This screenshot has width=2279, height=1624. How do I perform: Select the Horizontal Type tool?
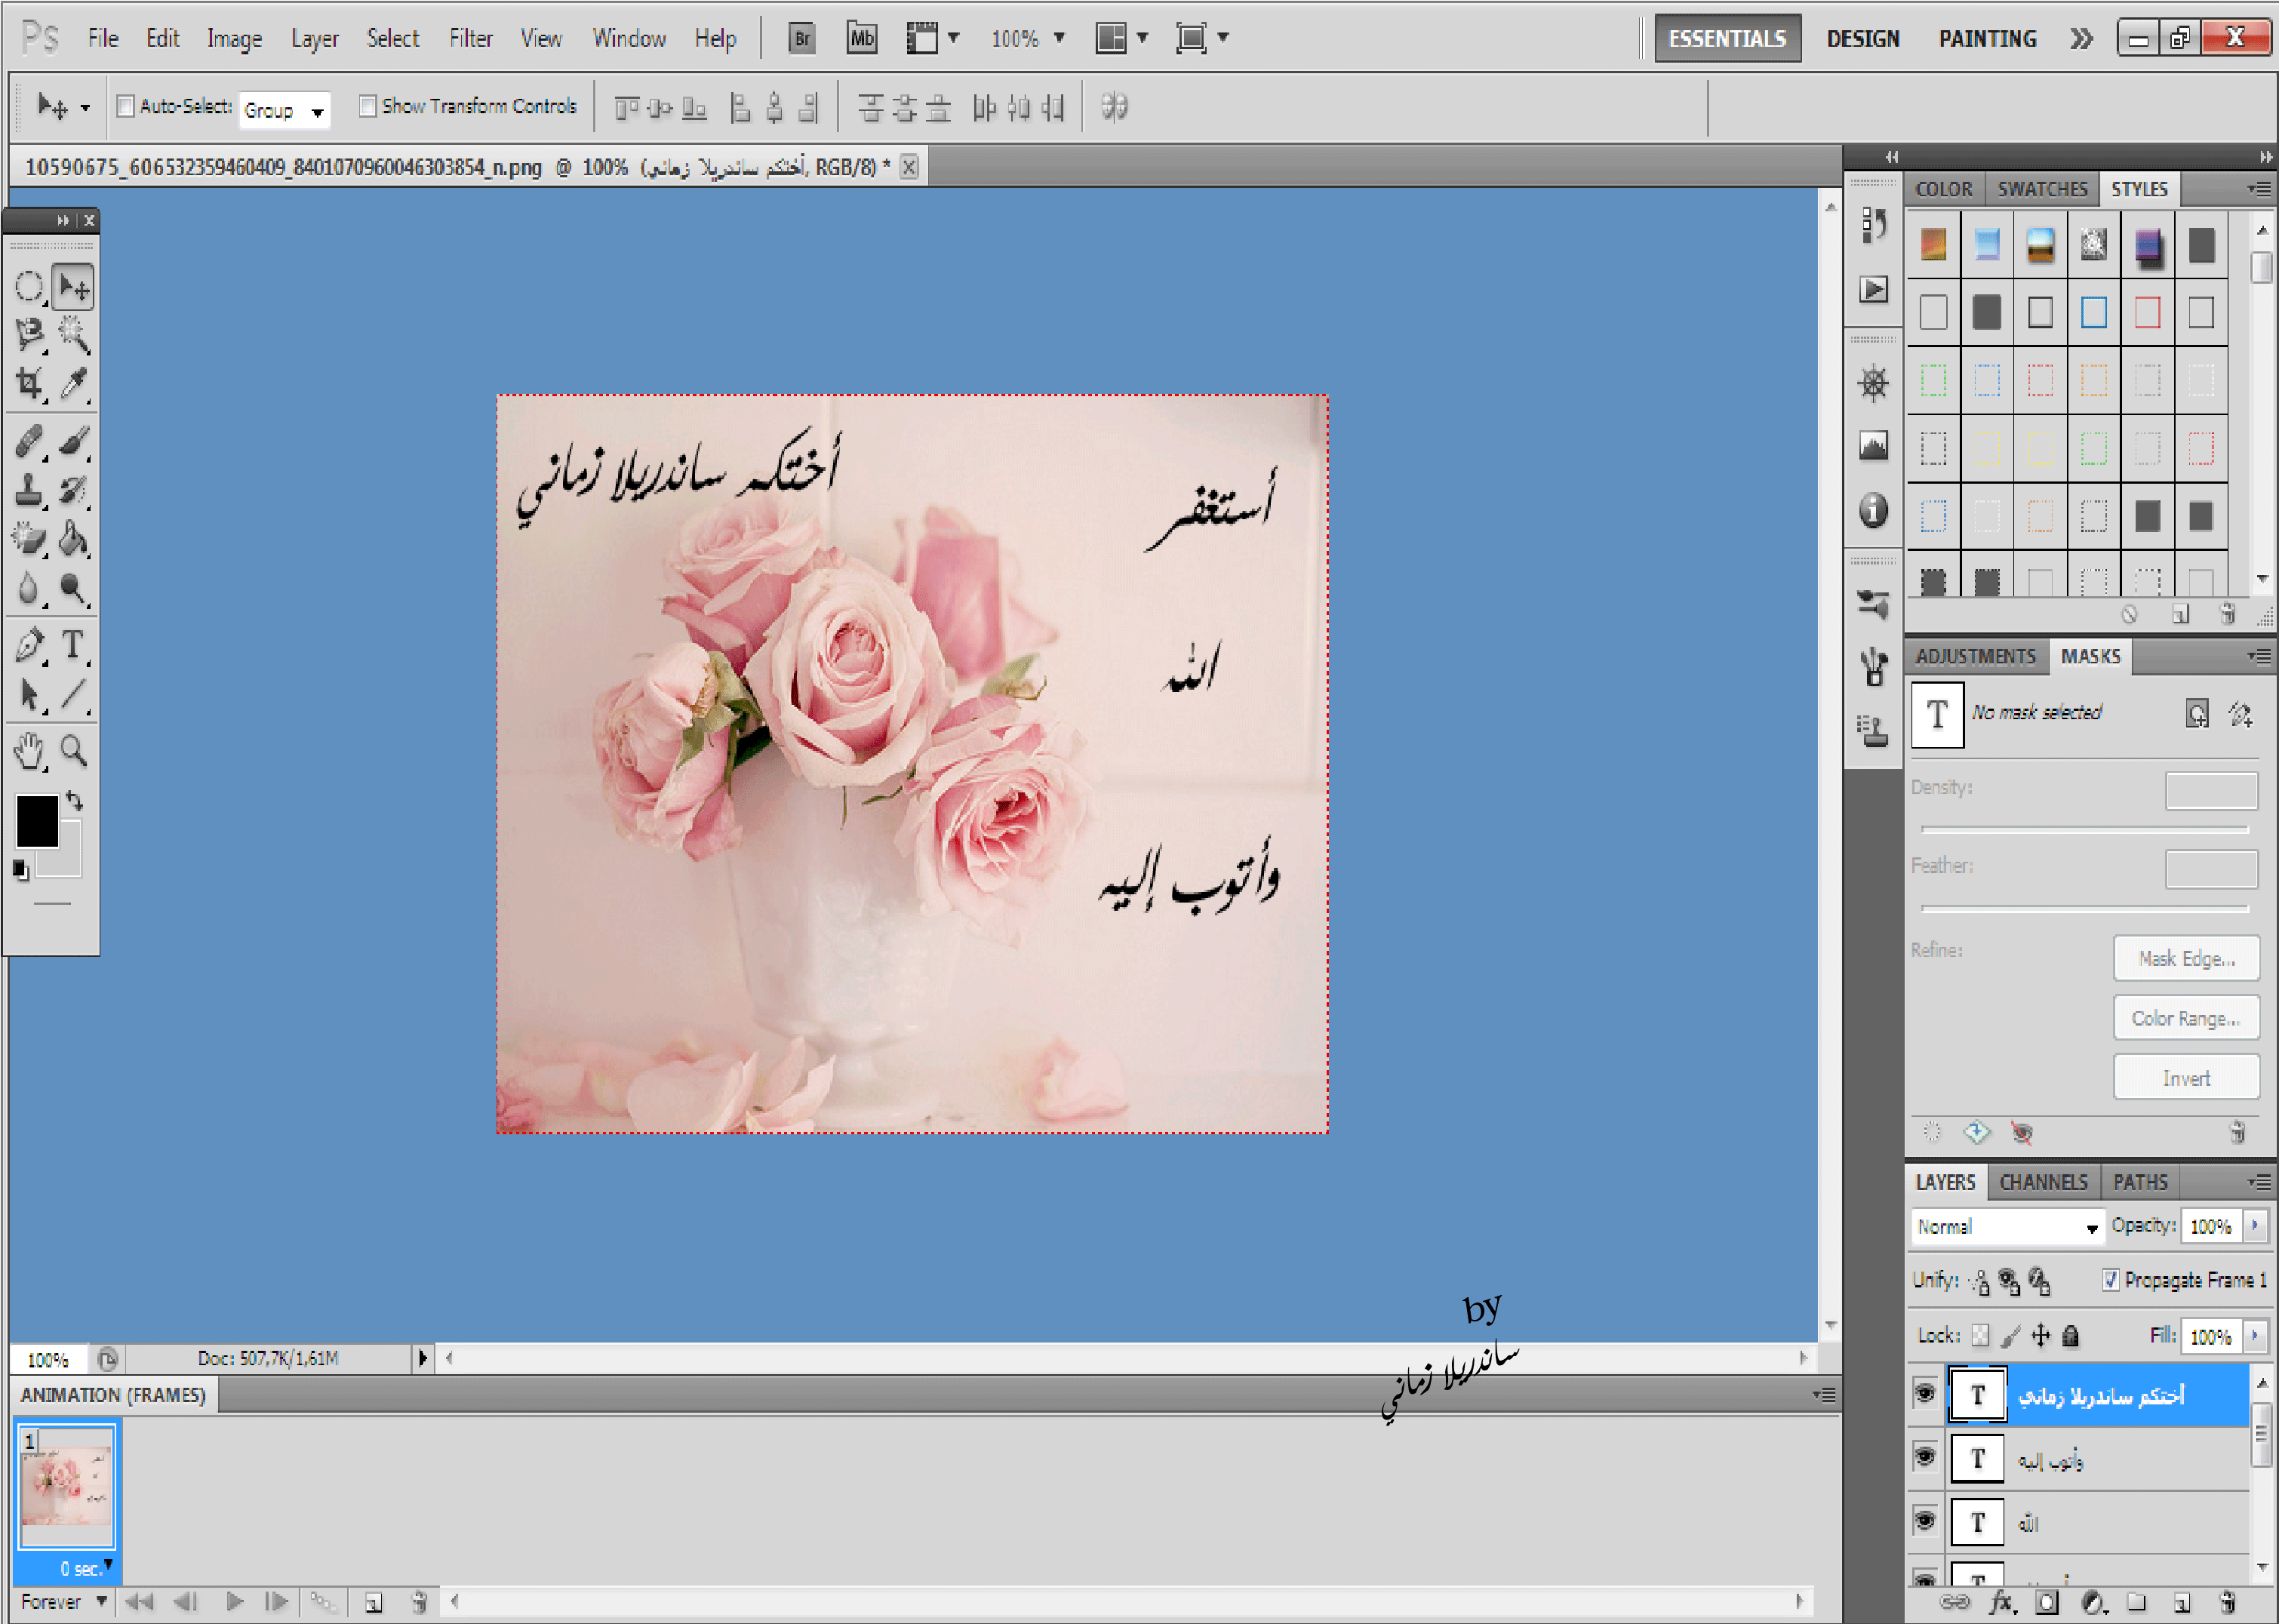(x=74, y=645)
